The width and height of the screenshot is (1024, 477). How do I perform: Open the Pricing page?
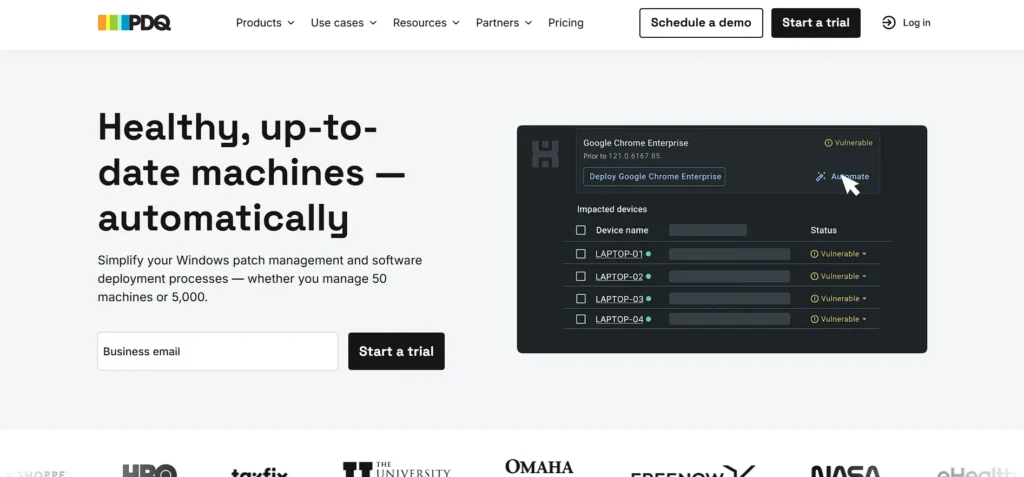[565, 23]
